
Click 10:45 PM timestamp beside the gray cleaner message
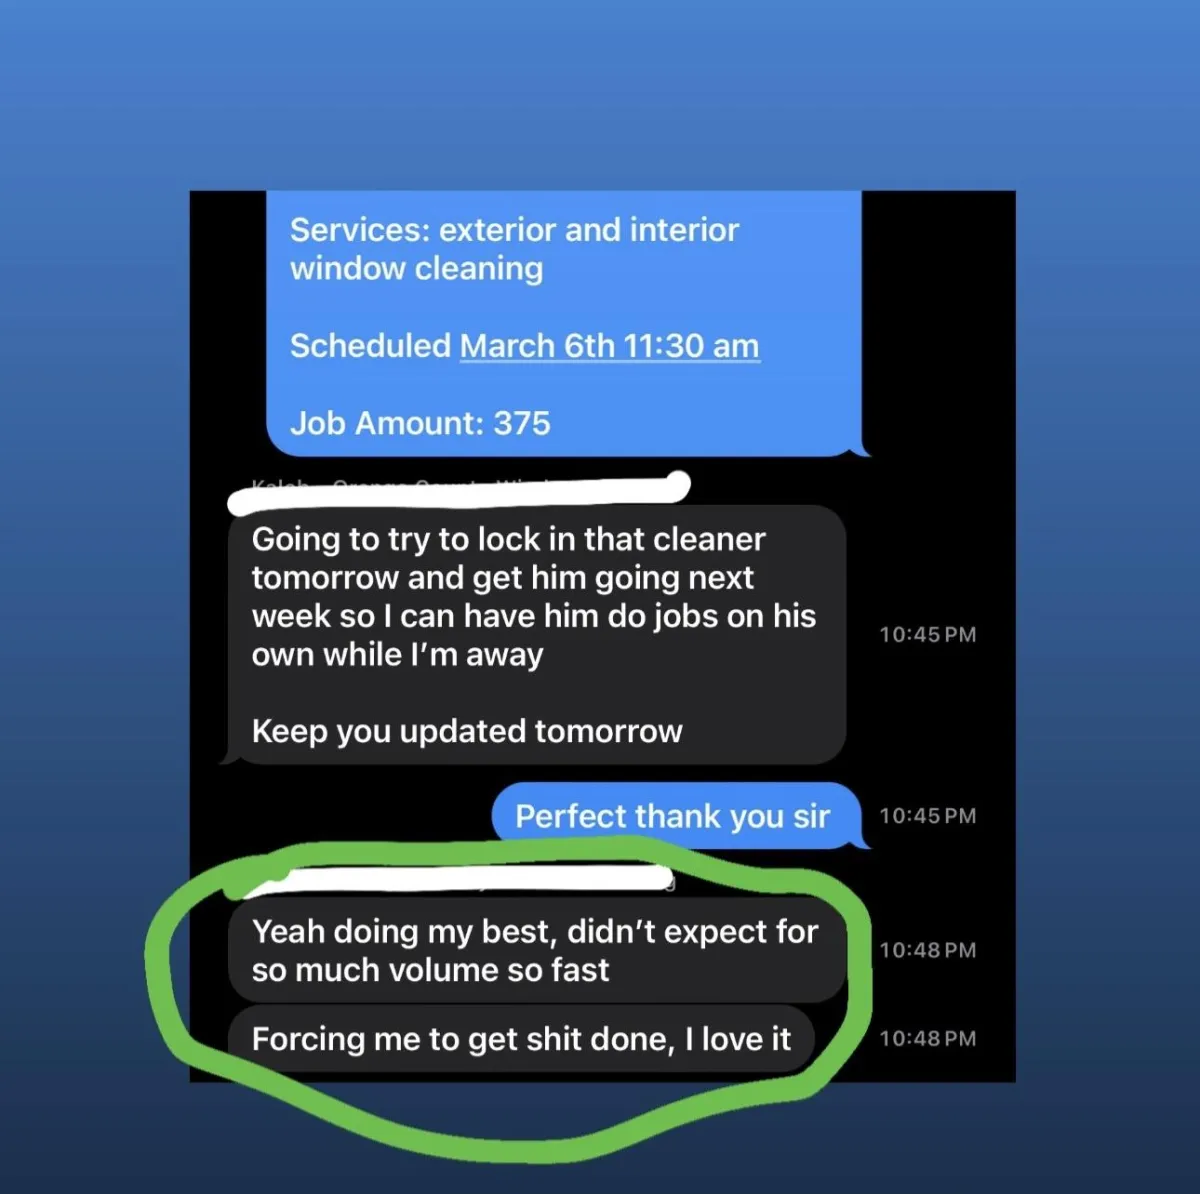point(927,635)
